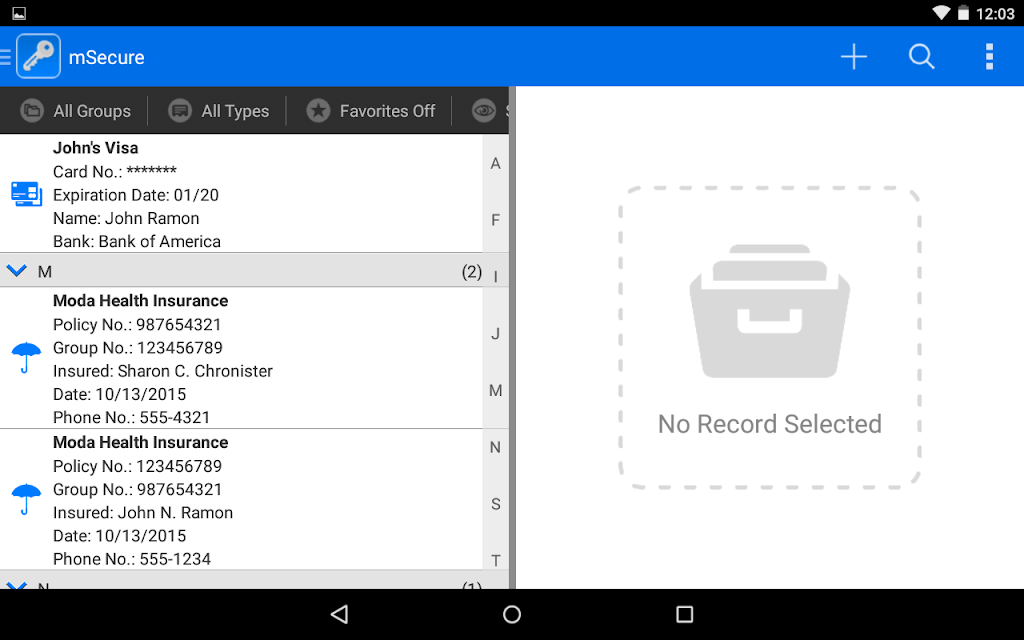
Task: Toggle the Favorites Off filter
Action: tap(370, 111)
